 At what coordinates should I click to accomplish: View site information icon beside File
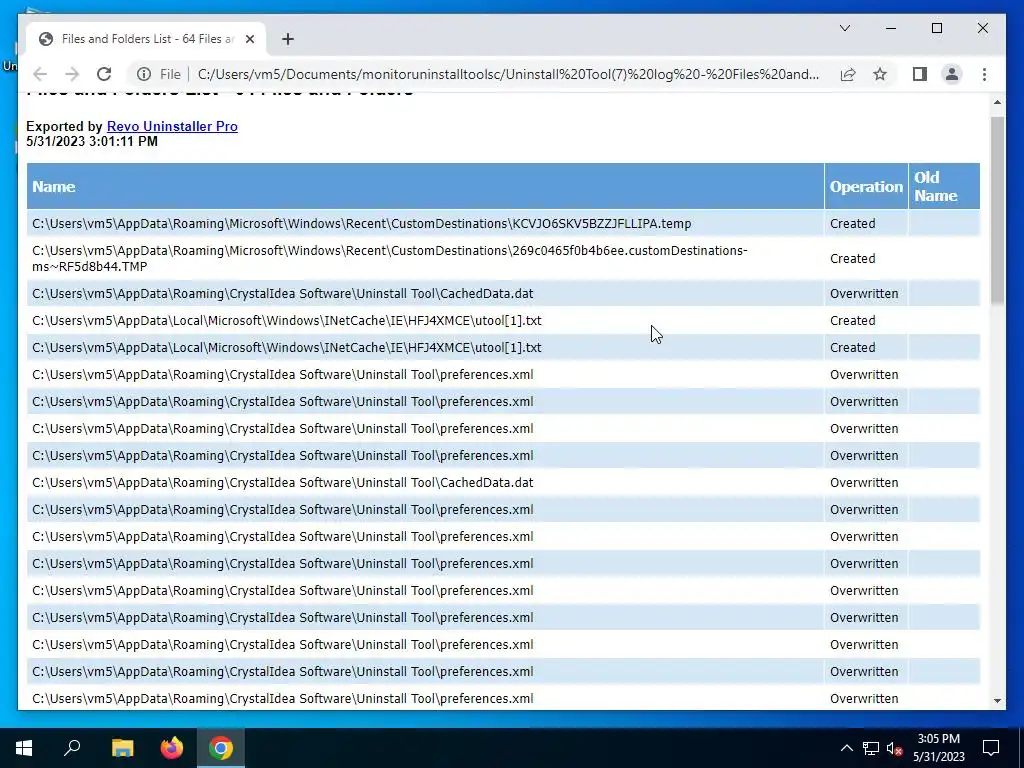[144, 74]
